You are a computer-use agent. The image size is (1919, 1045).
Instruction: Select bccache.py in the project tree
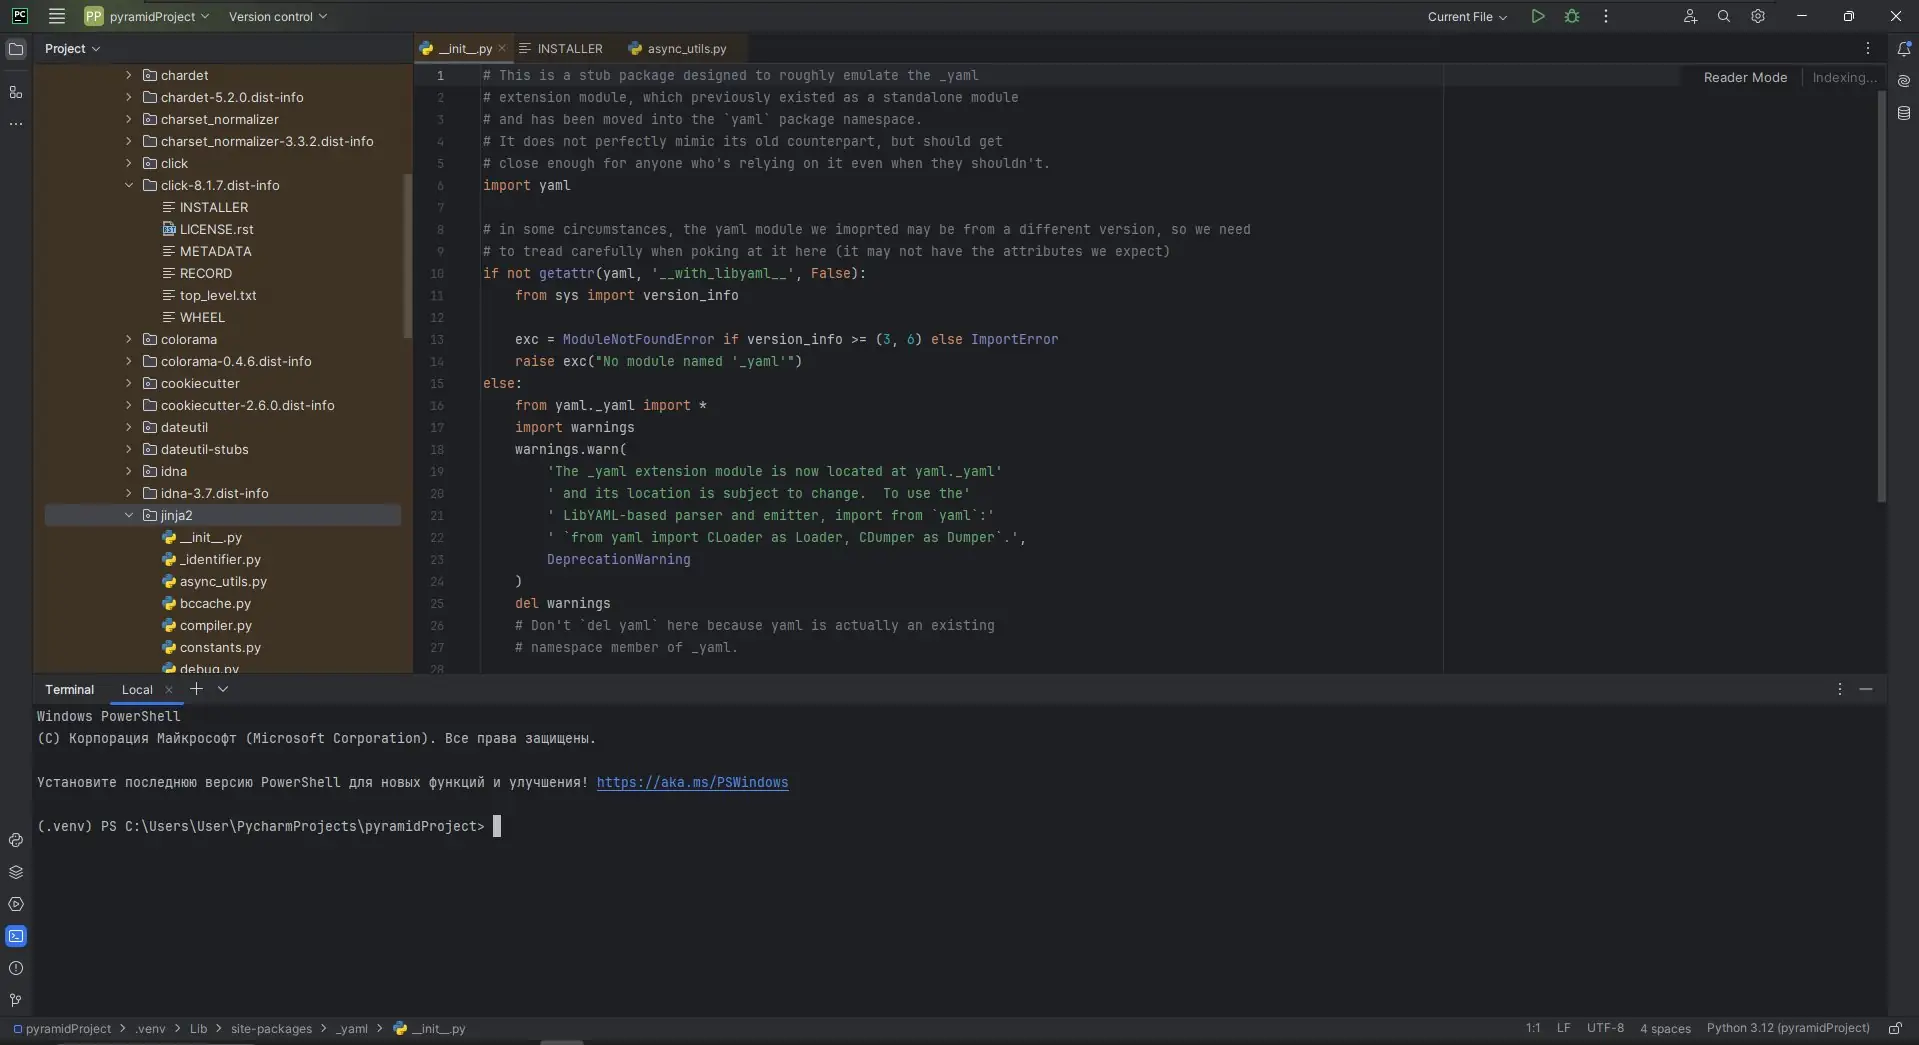coord(215,603)
